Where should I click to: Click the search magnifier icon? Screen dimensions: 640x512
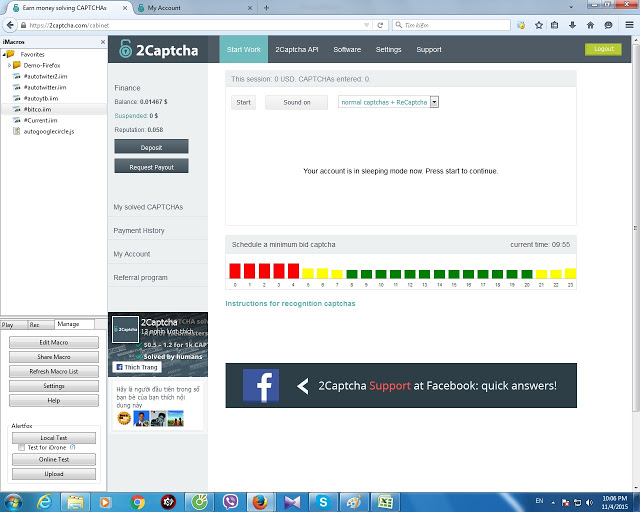[399, 25]
